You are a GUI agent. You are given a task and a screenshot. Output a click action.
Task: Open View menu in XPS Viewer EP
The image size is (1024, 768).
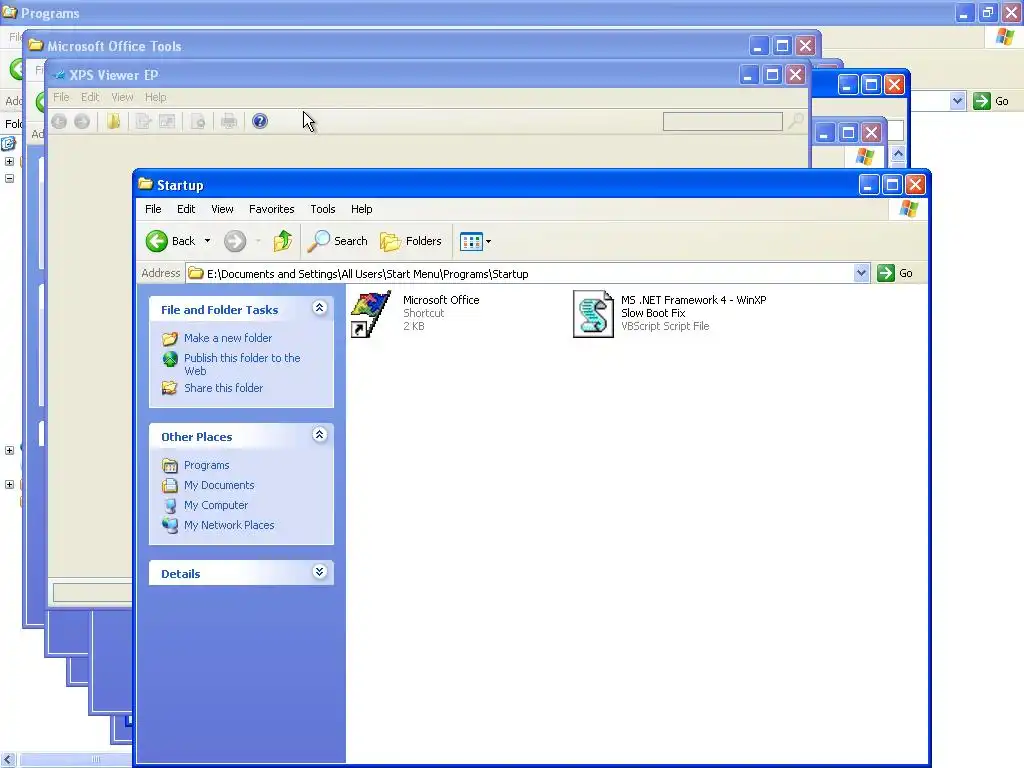point(122,97)
